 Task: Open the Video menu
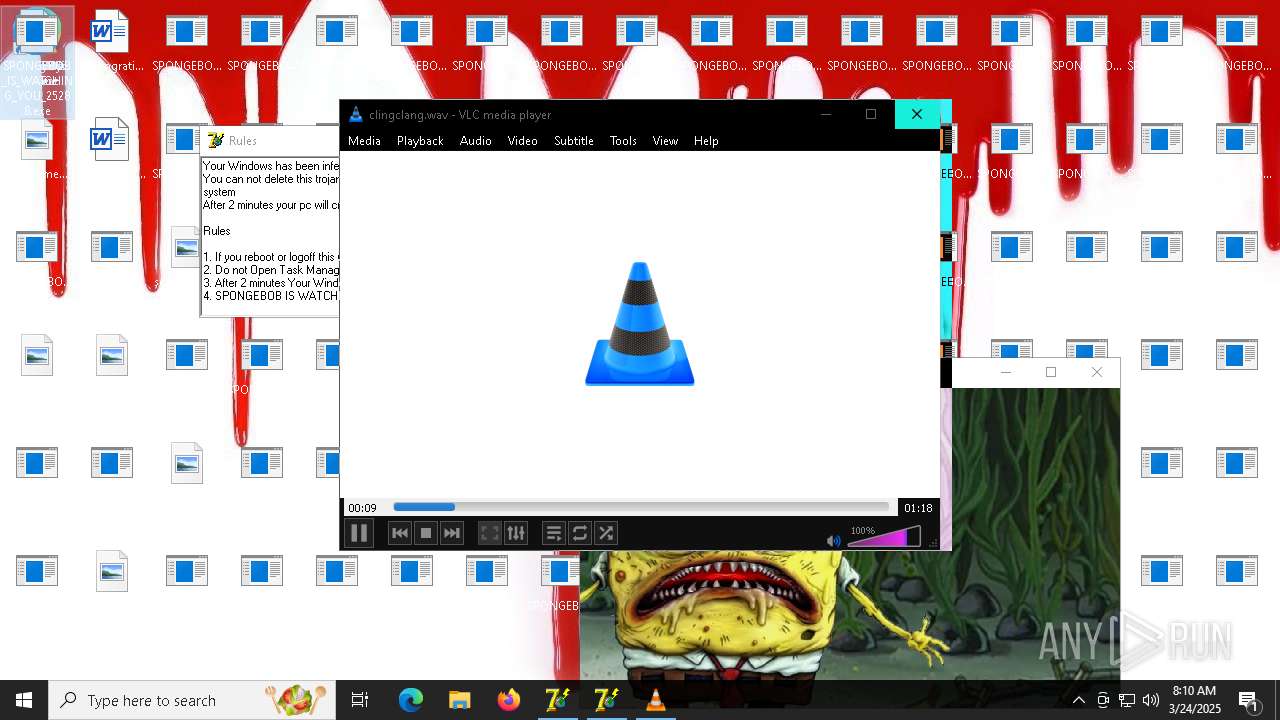(522, 141)
